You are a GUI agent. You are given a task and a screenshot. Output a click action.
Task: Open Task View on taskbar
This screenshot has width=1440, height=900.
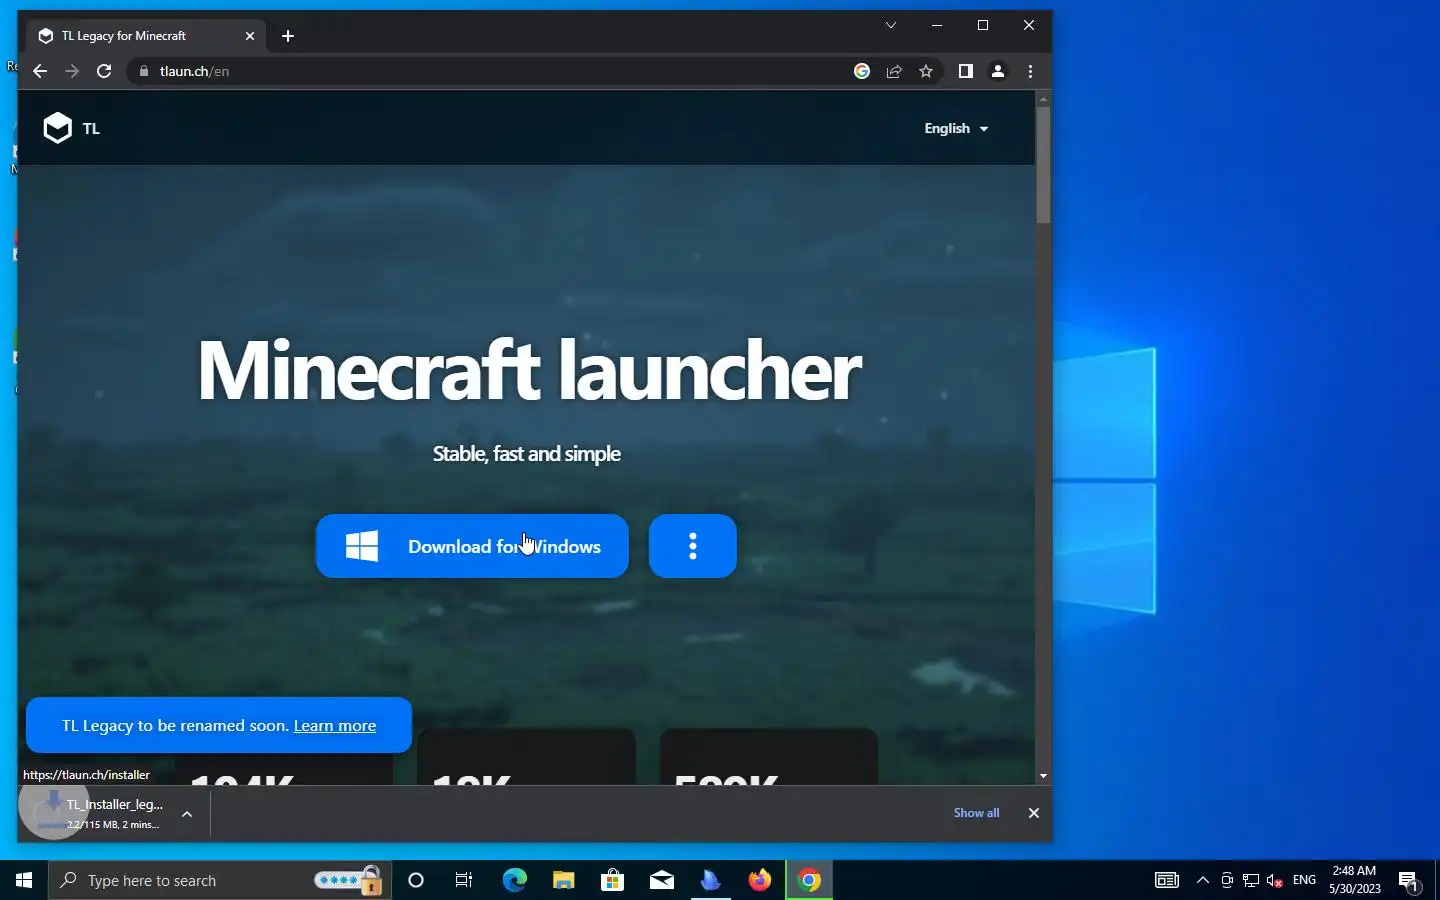pyautogui.click(x=464, y=880)
